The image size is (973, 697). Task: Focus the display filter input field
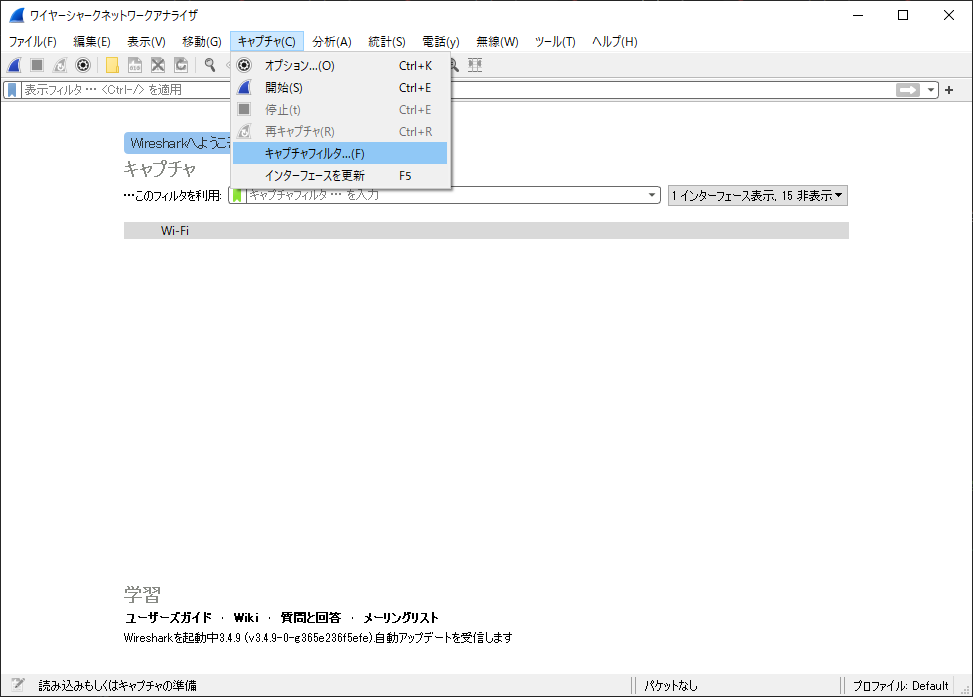click(458, 90)
